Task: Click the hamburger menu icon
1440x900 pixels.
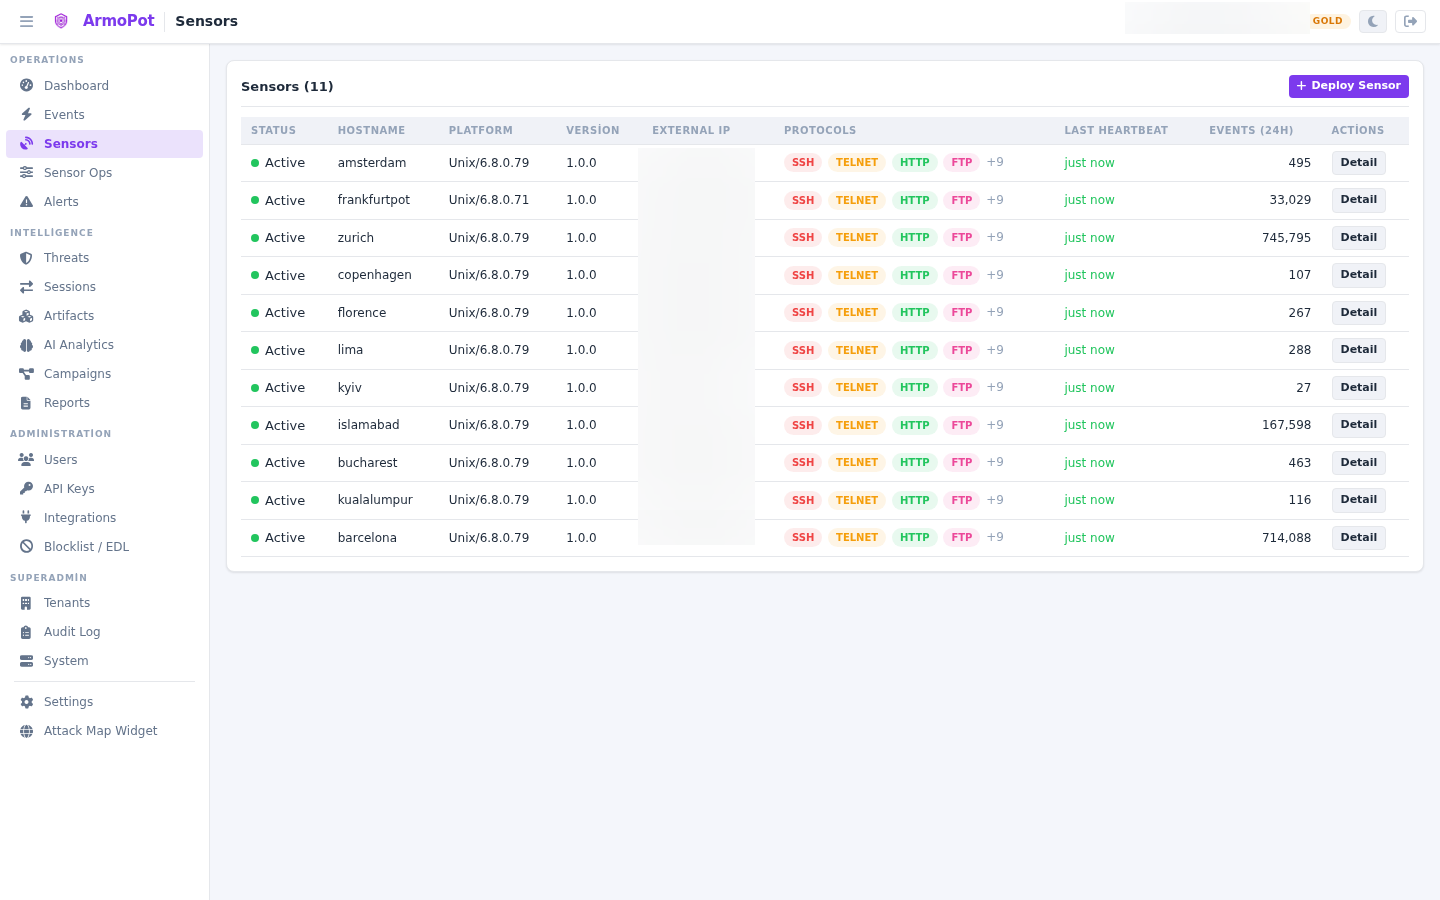Action: coord(27,21)
